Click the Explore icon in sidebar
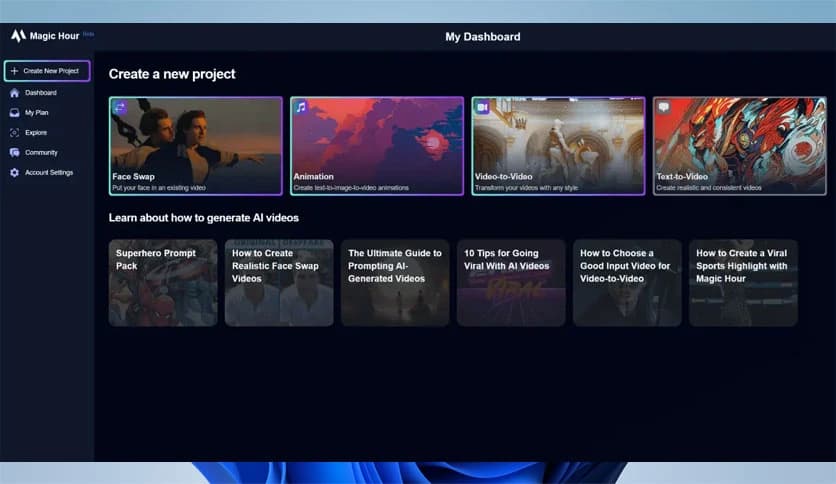The height and width of the screenshot is (484, 836). (x=14, y=133)
